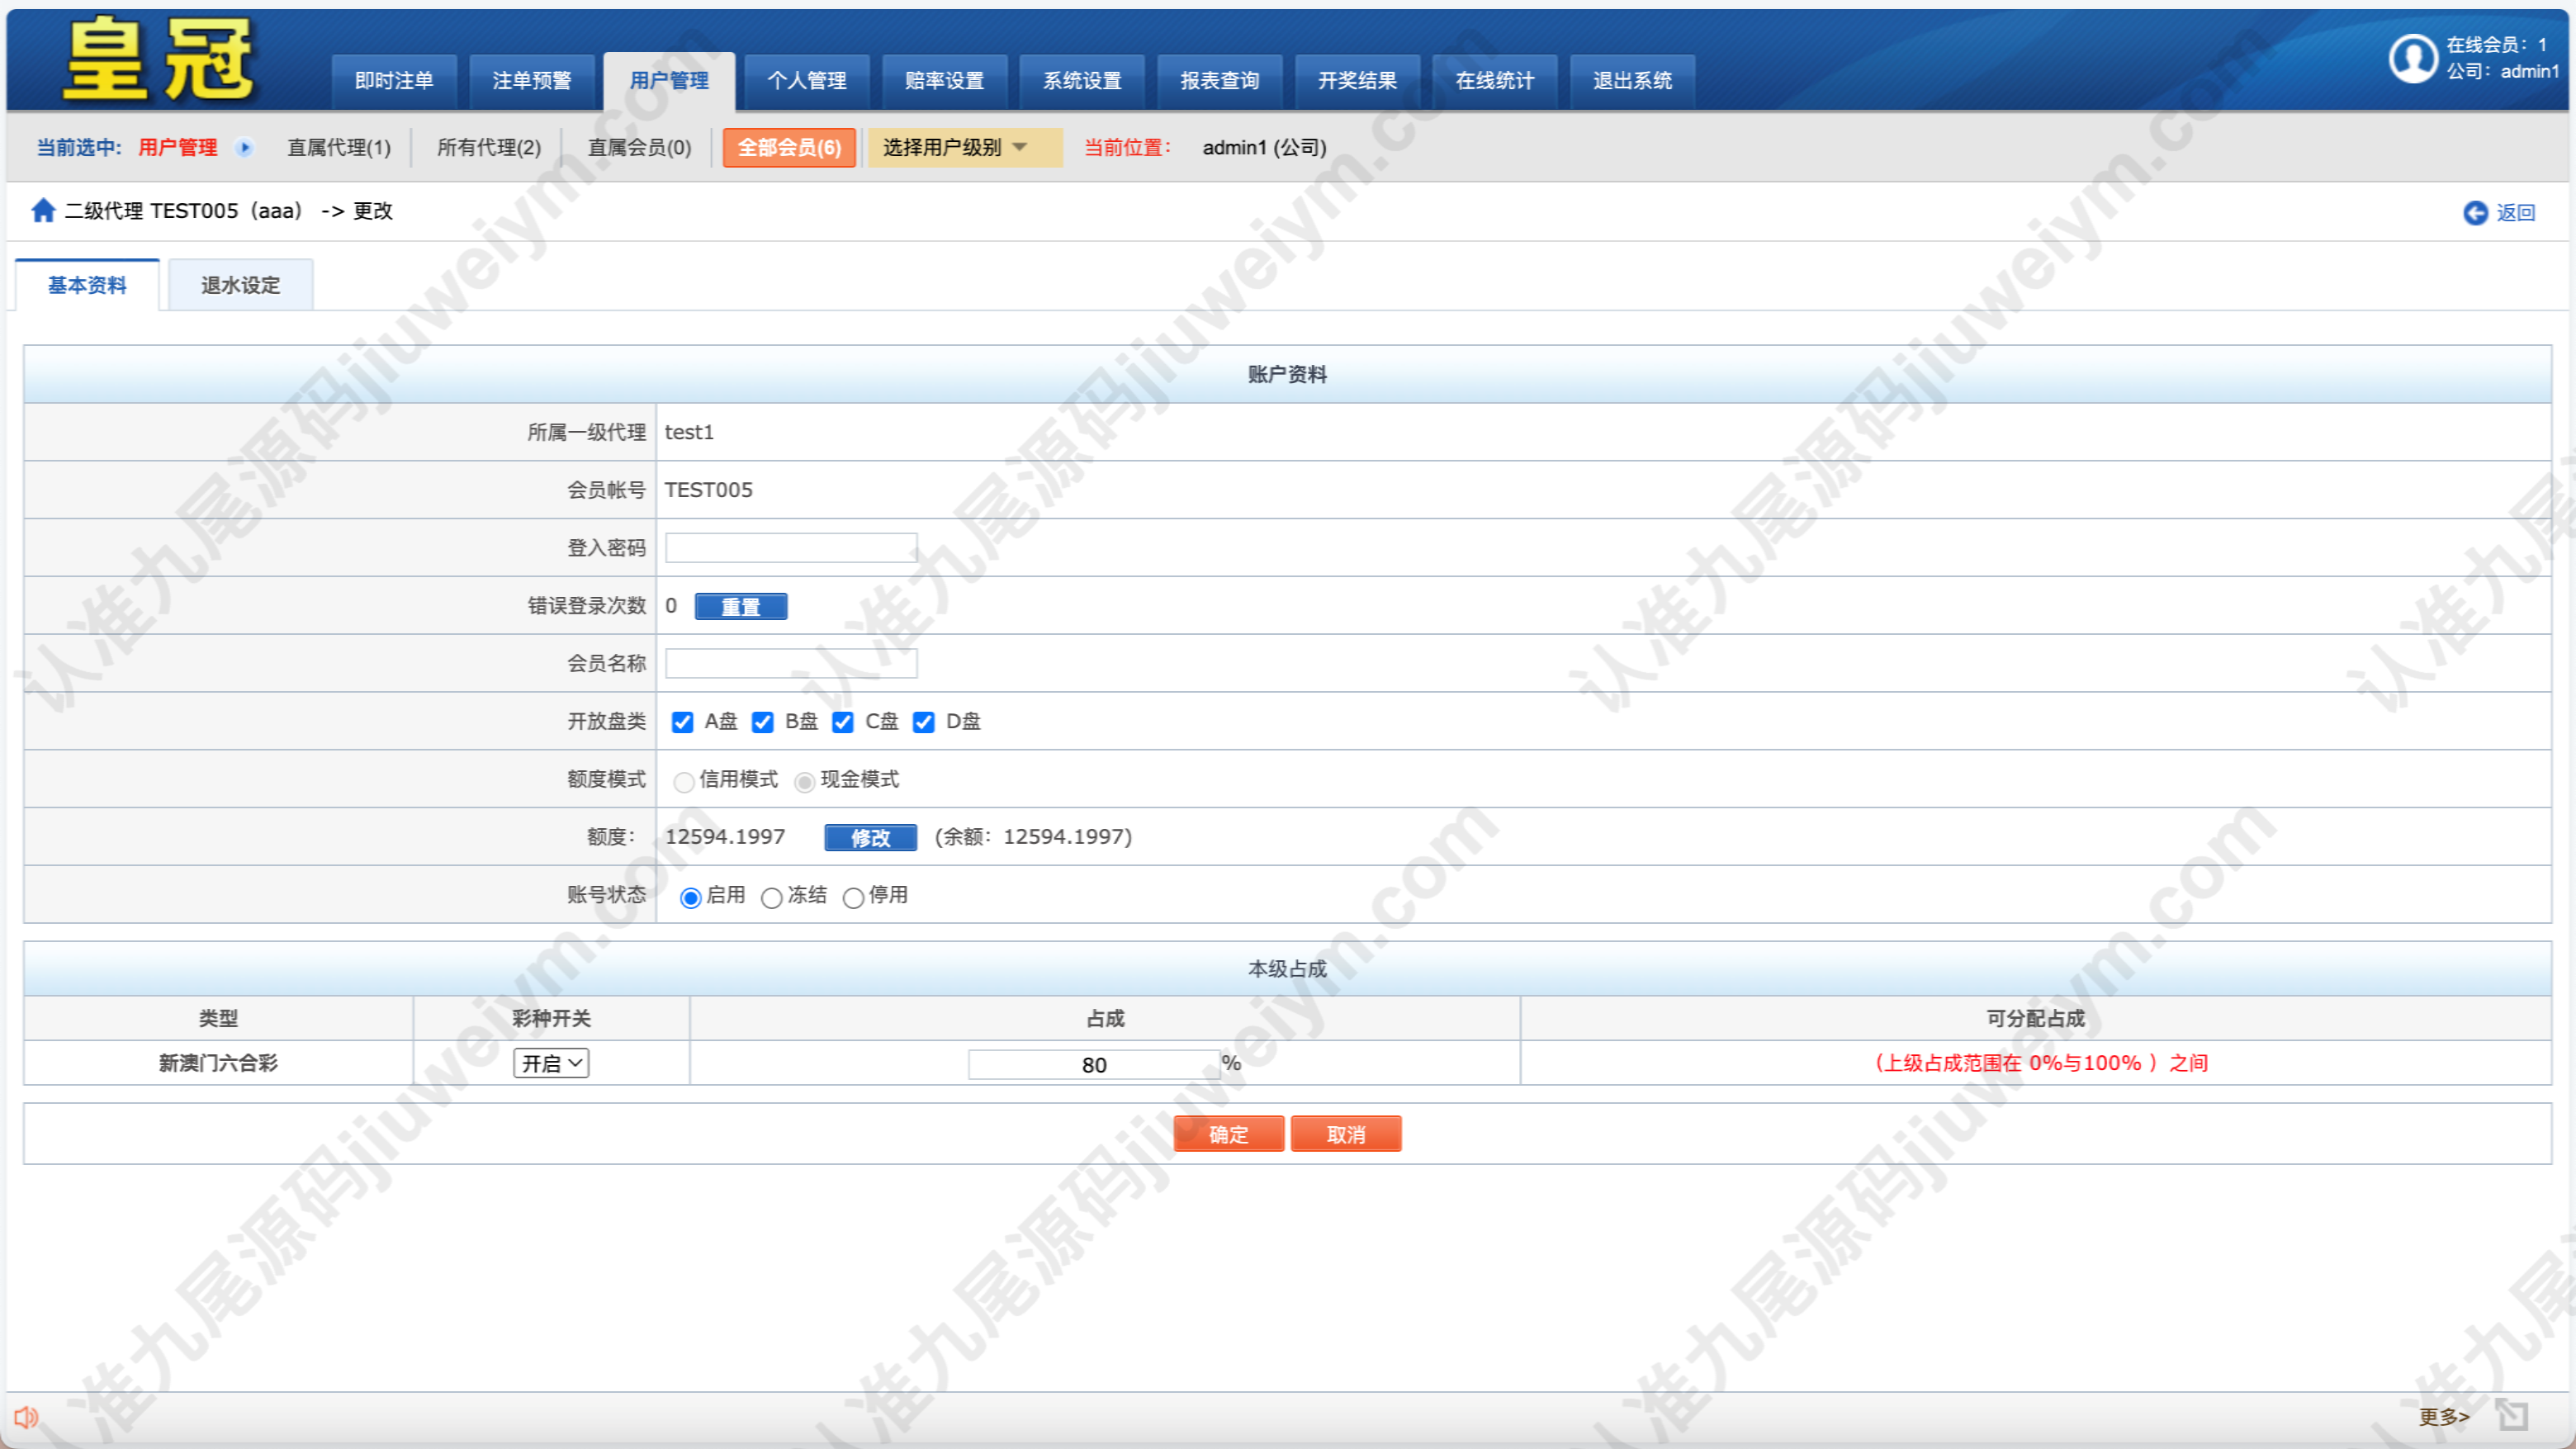The width and height of the screenshot is (2576, 1449).
Task: Click the 占成 percentage input field
Action: pyautogui.click(x=1094, y=1065)
